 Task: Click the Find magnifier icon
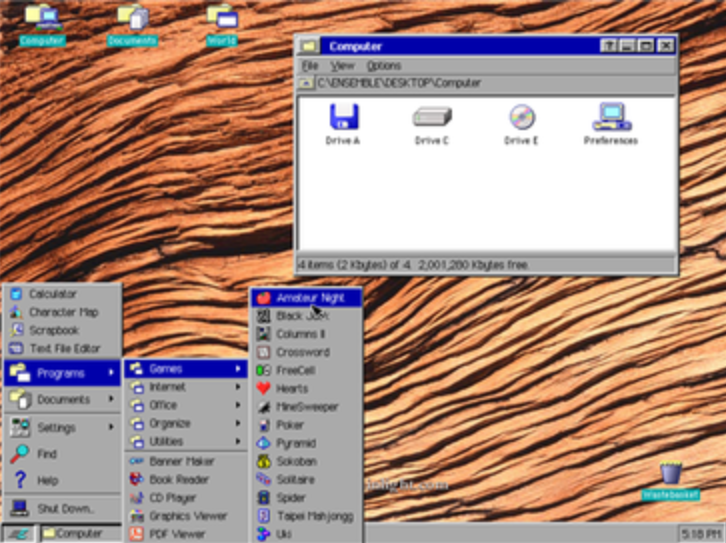(20, 454)
